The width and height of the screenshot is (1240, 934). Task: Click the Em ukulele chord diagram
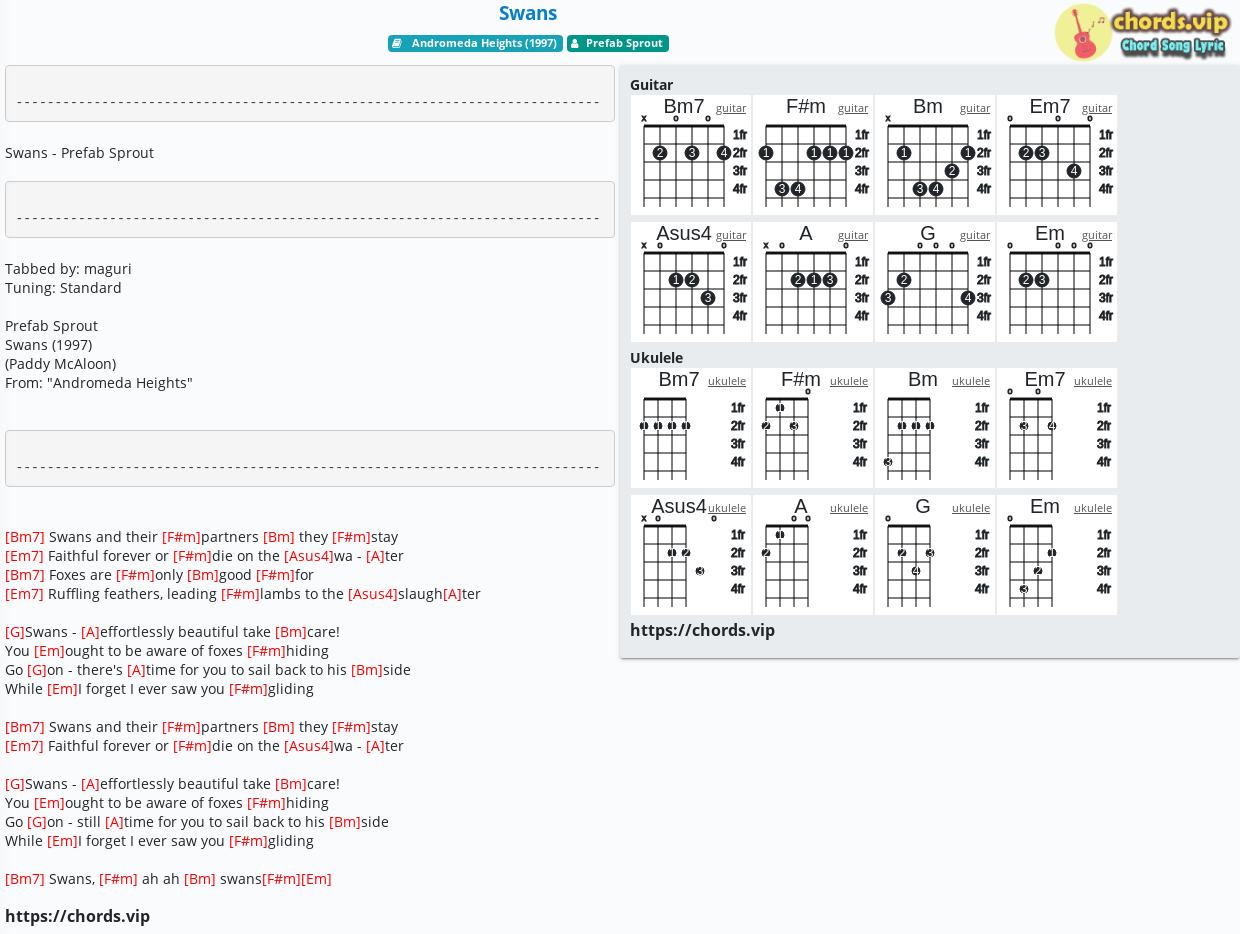click(1057, 555)
